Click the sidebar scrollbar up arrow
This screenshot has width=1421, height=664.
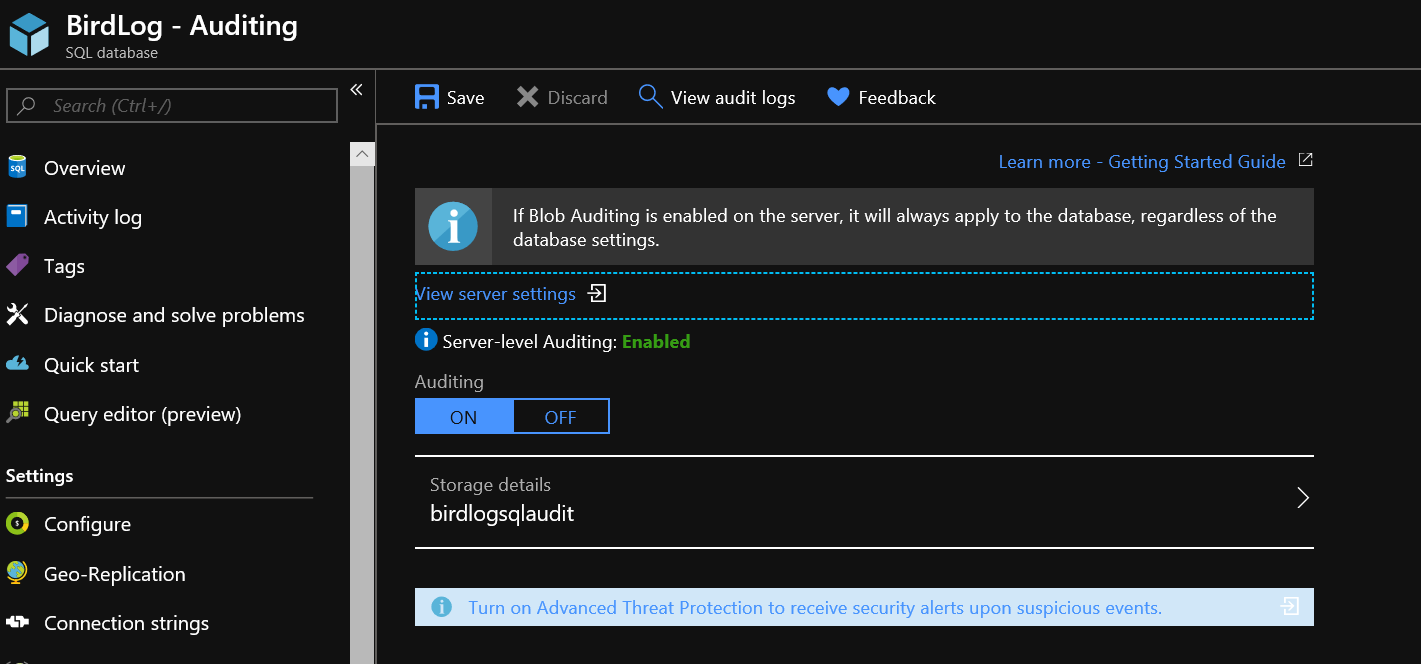[362, 154]
